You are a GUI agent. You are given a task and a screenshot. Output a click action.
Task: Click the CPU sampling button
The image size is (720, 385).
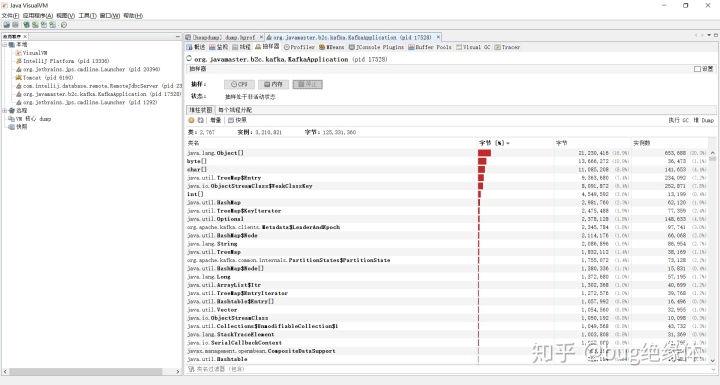point(239,85)
